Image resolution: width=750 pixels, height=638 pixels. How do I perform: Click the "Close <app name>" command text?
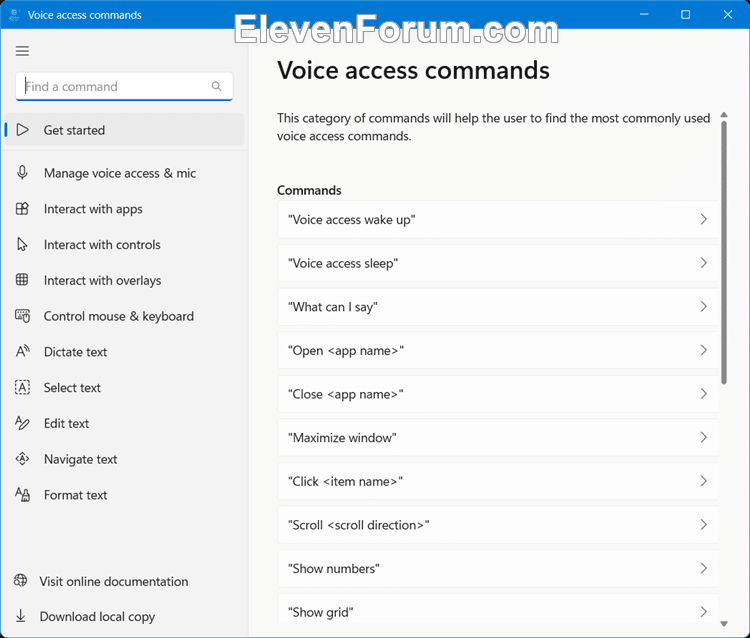pos(345,394)
